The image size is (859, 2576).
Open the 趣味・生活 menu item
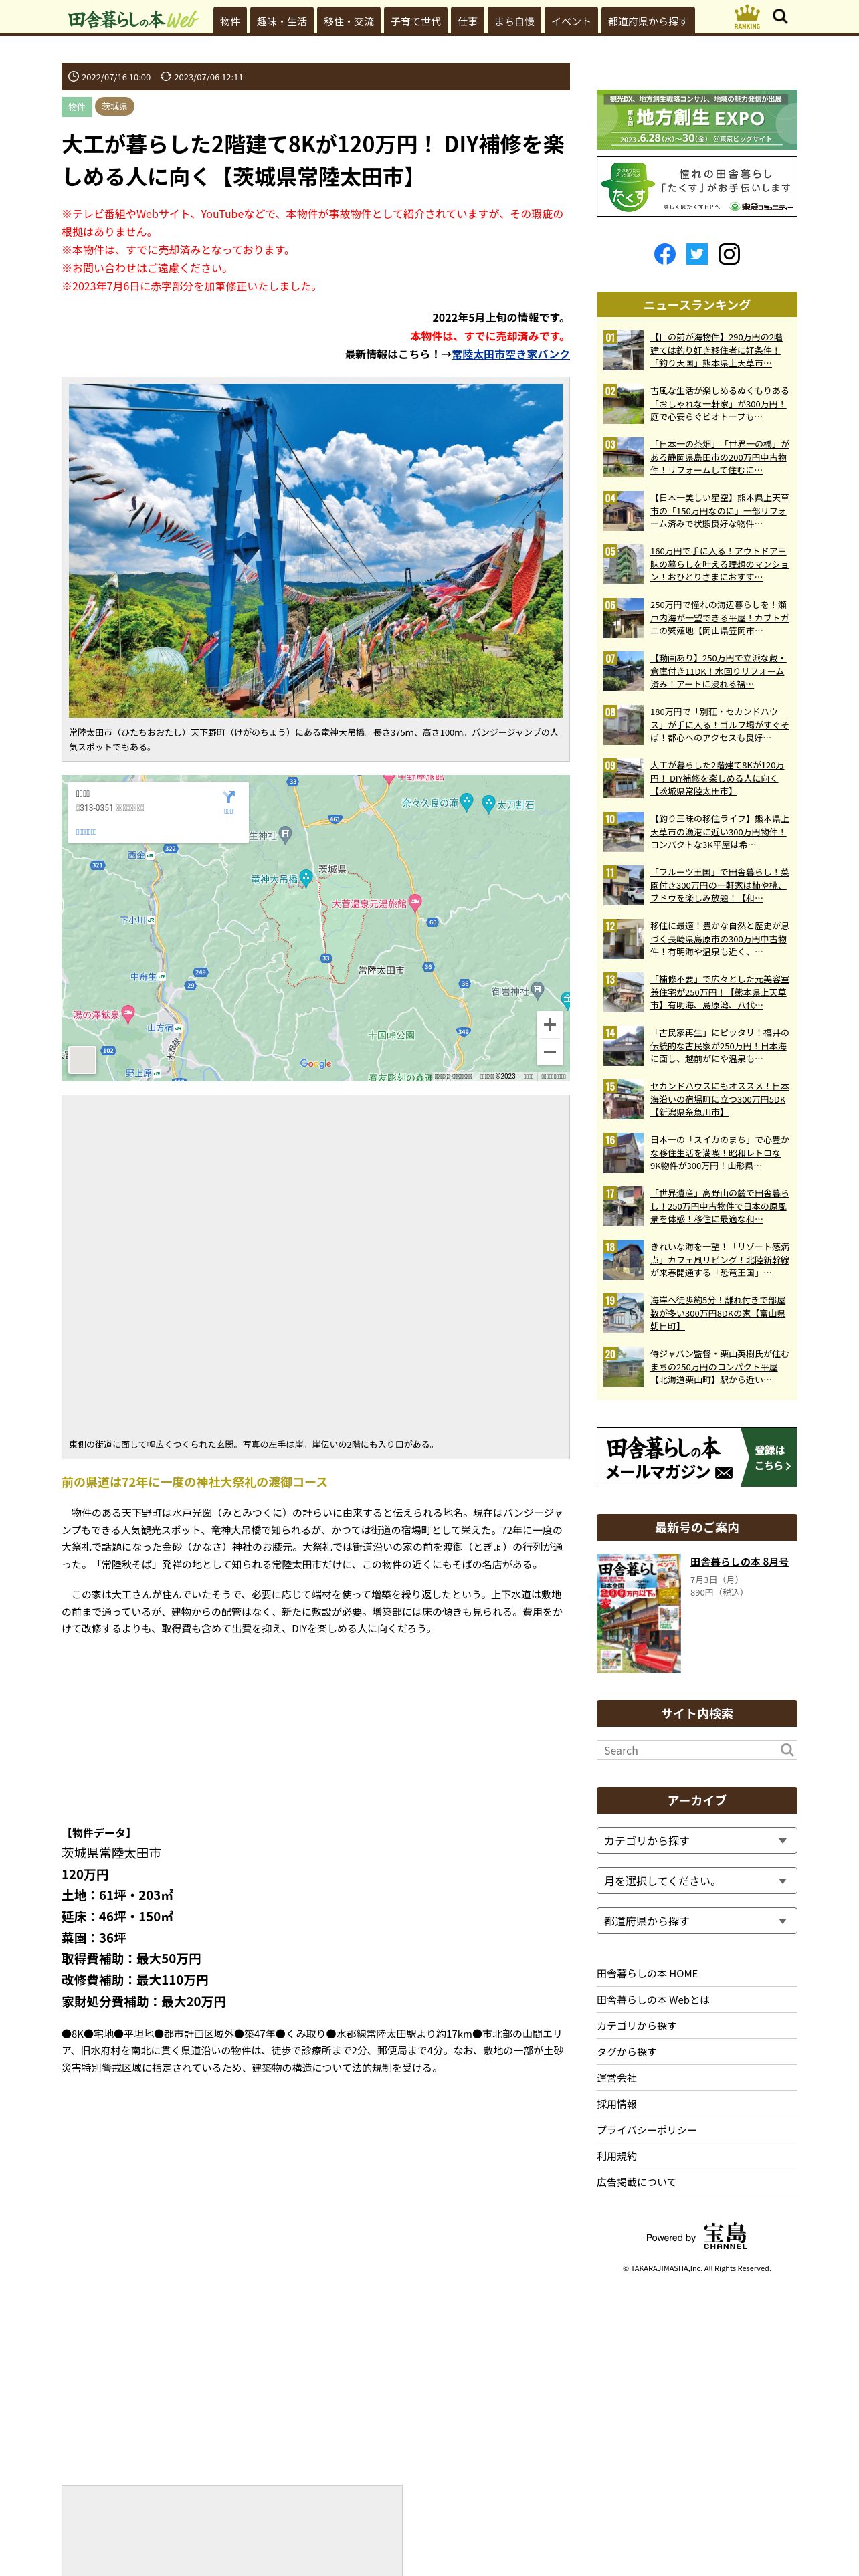pos(282,21)
